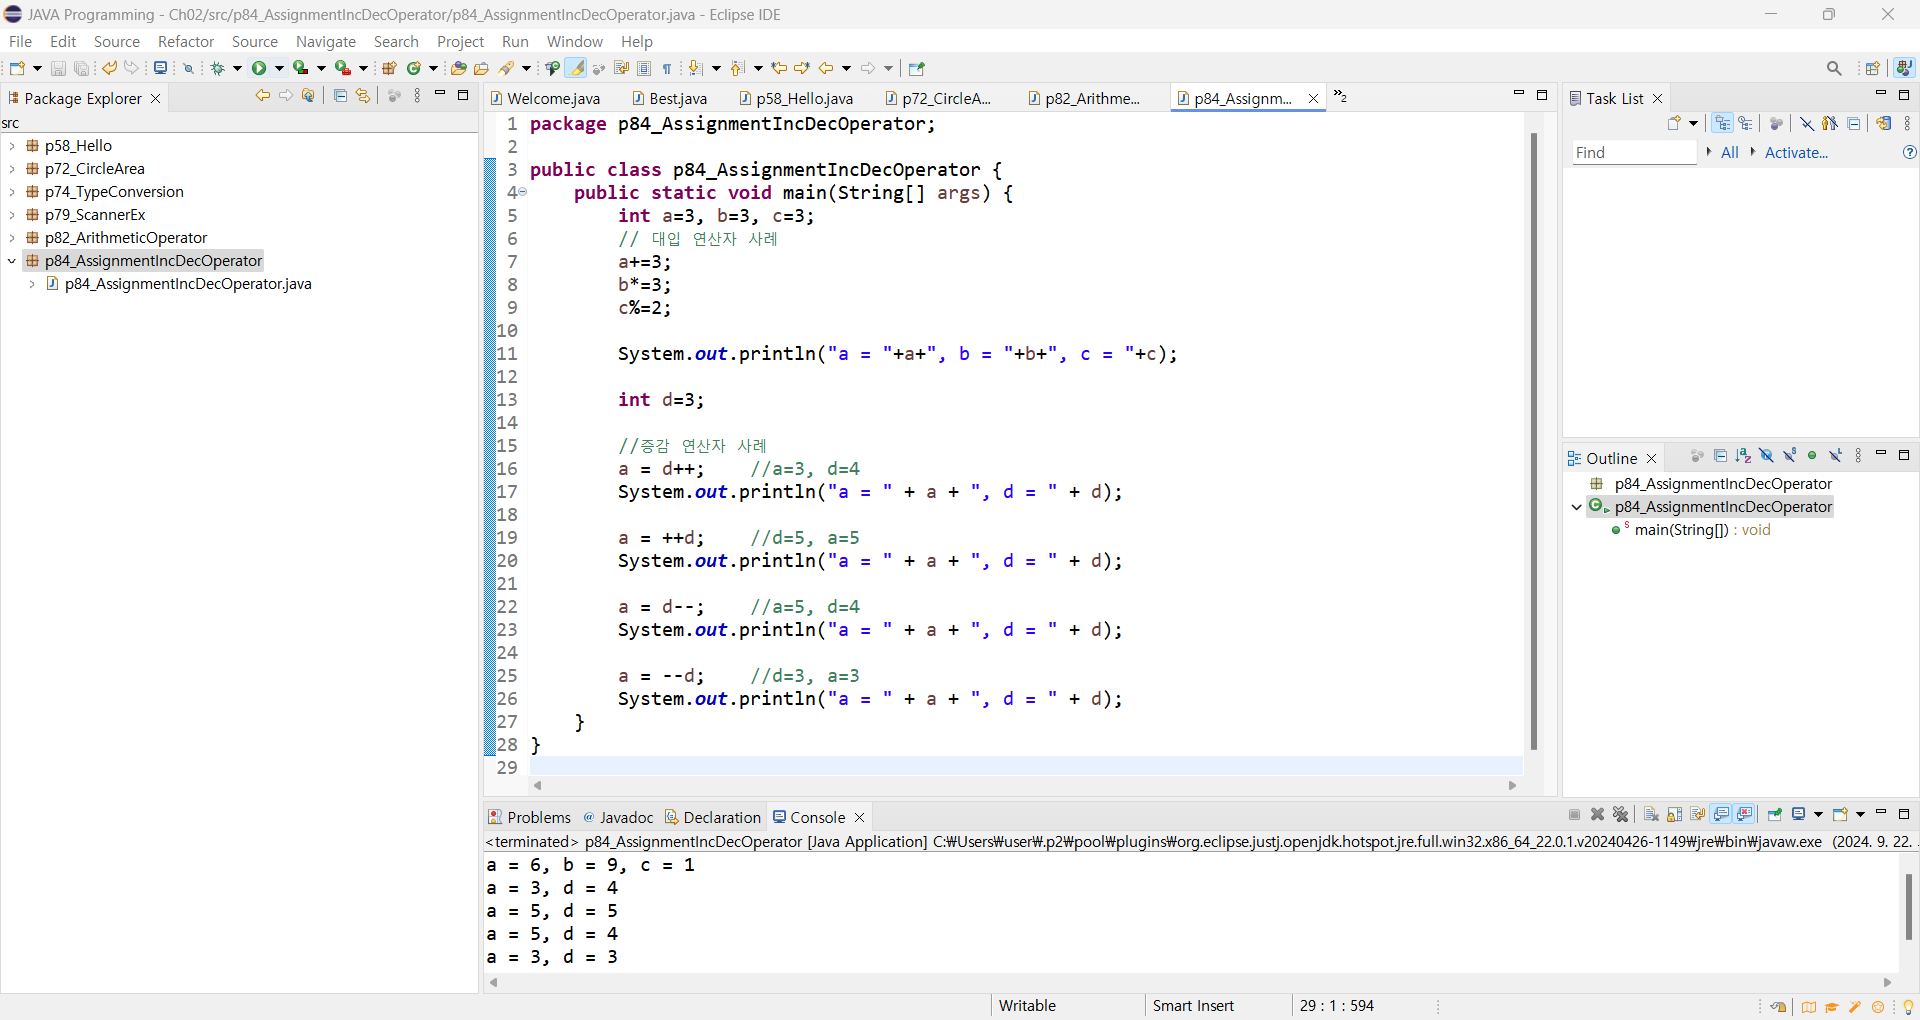Click the Clear Console icon

(x=1651, y=815)
